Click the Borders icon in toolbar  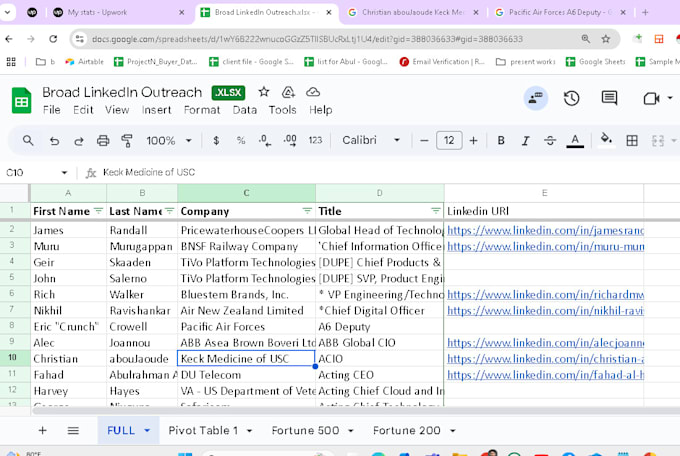pos(632,141)
